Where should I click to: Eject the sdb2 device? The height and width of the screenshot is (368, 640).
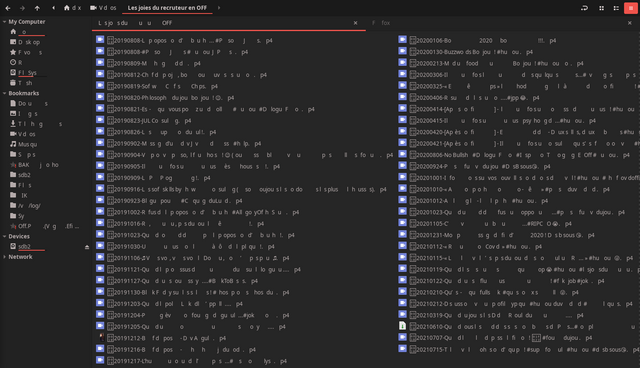click(x=87, y=247)
